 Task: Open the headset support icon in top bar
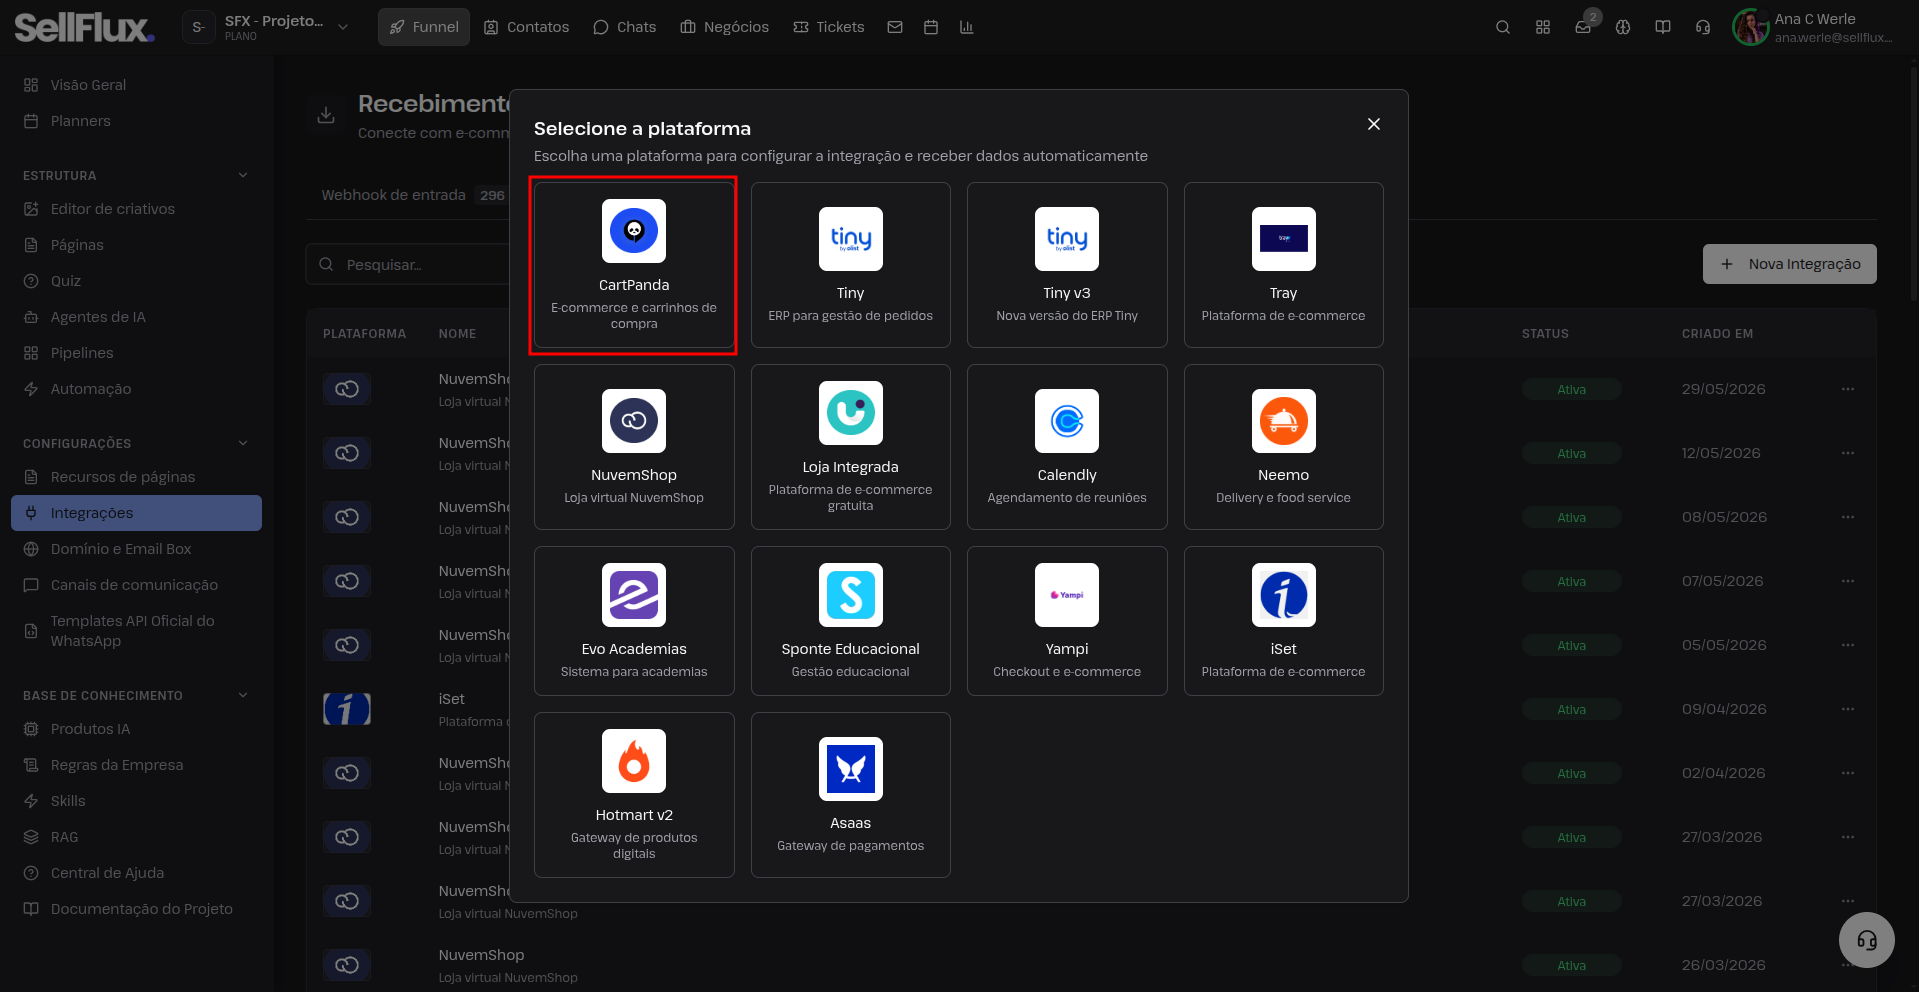1703,27
